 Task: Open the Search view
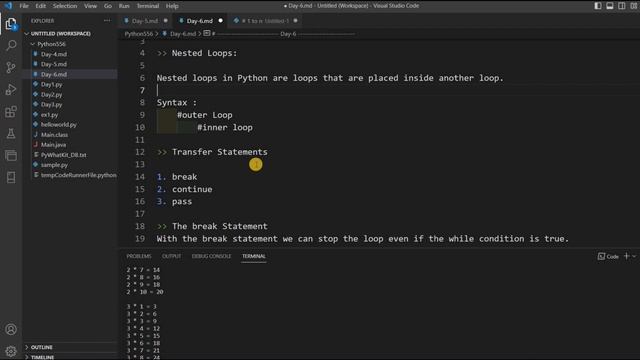coord(11,45)
